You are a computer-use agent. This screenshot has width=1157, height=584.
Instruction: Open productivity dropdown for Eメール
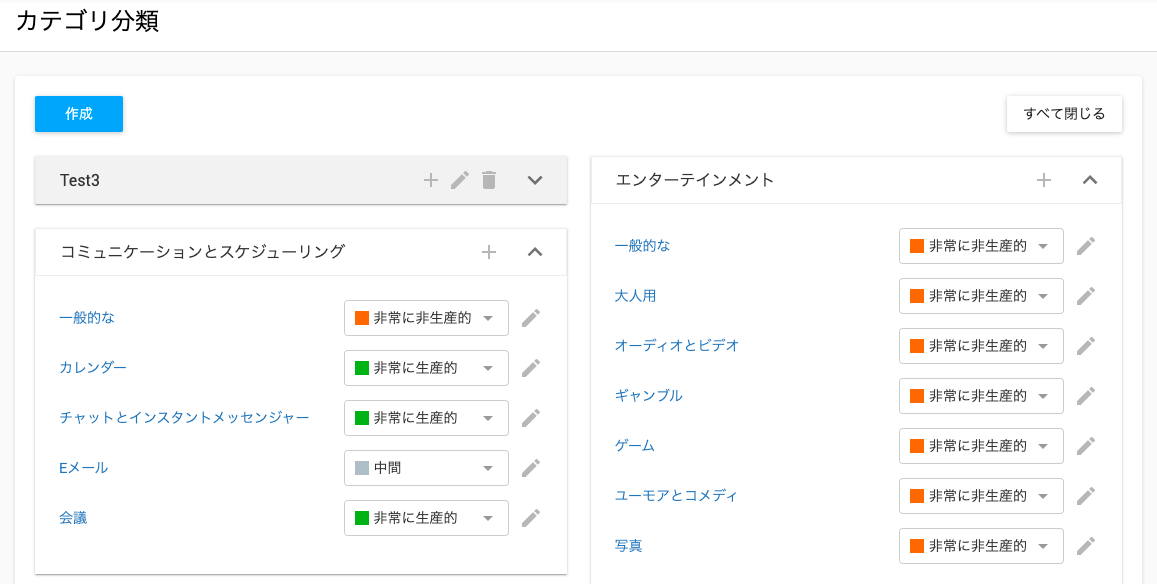pyautogui.click(x=426, y=468)
